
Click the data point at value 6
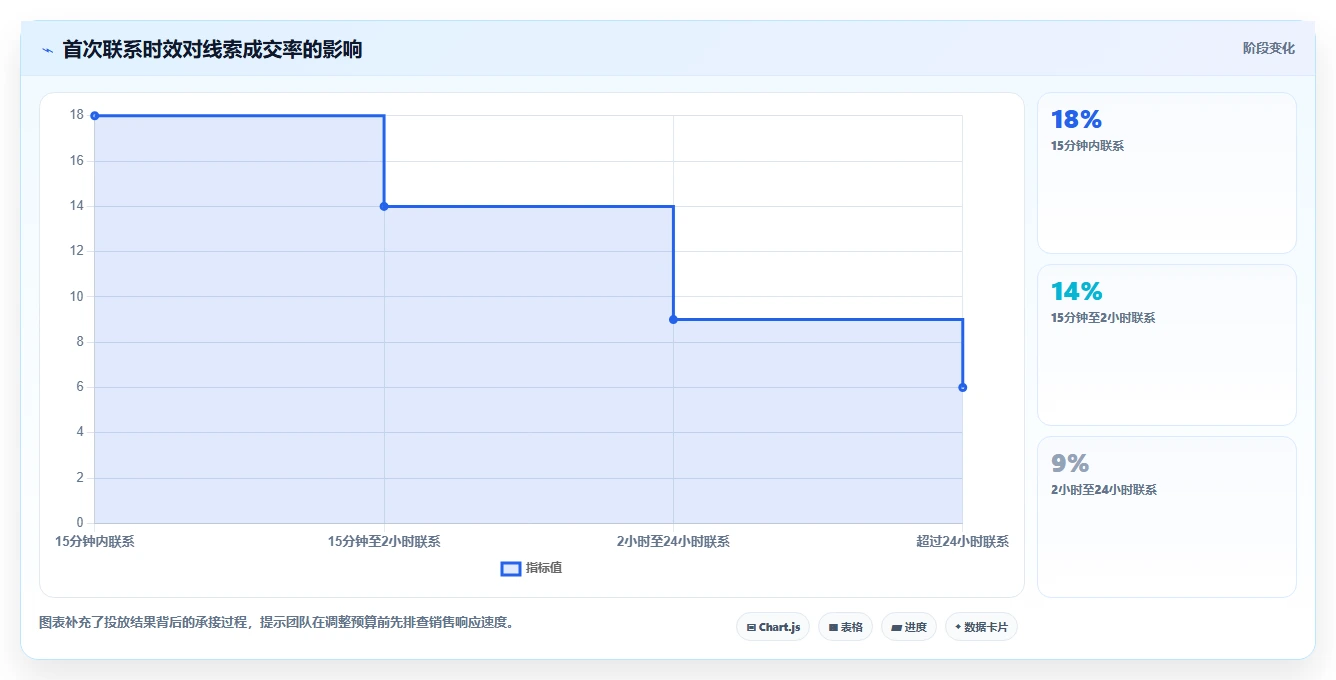962,387
